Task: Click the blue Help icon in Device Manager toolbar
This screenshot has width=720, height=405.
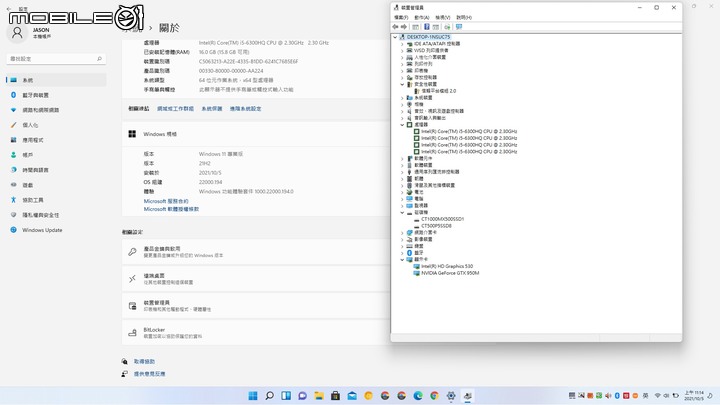Action: pos(427,27)
